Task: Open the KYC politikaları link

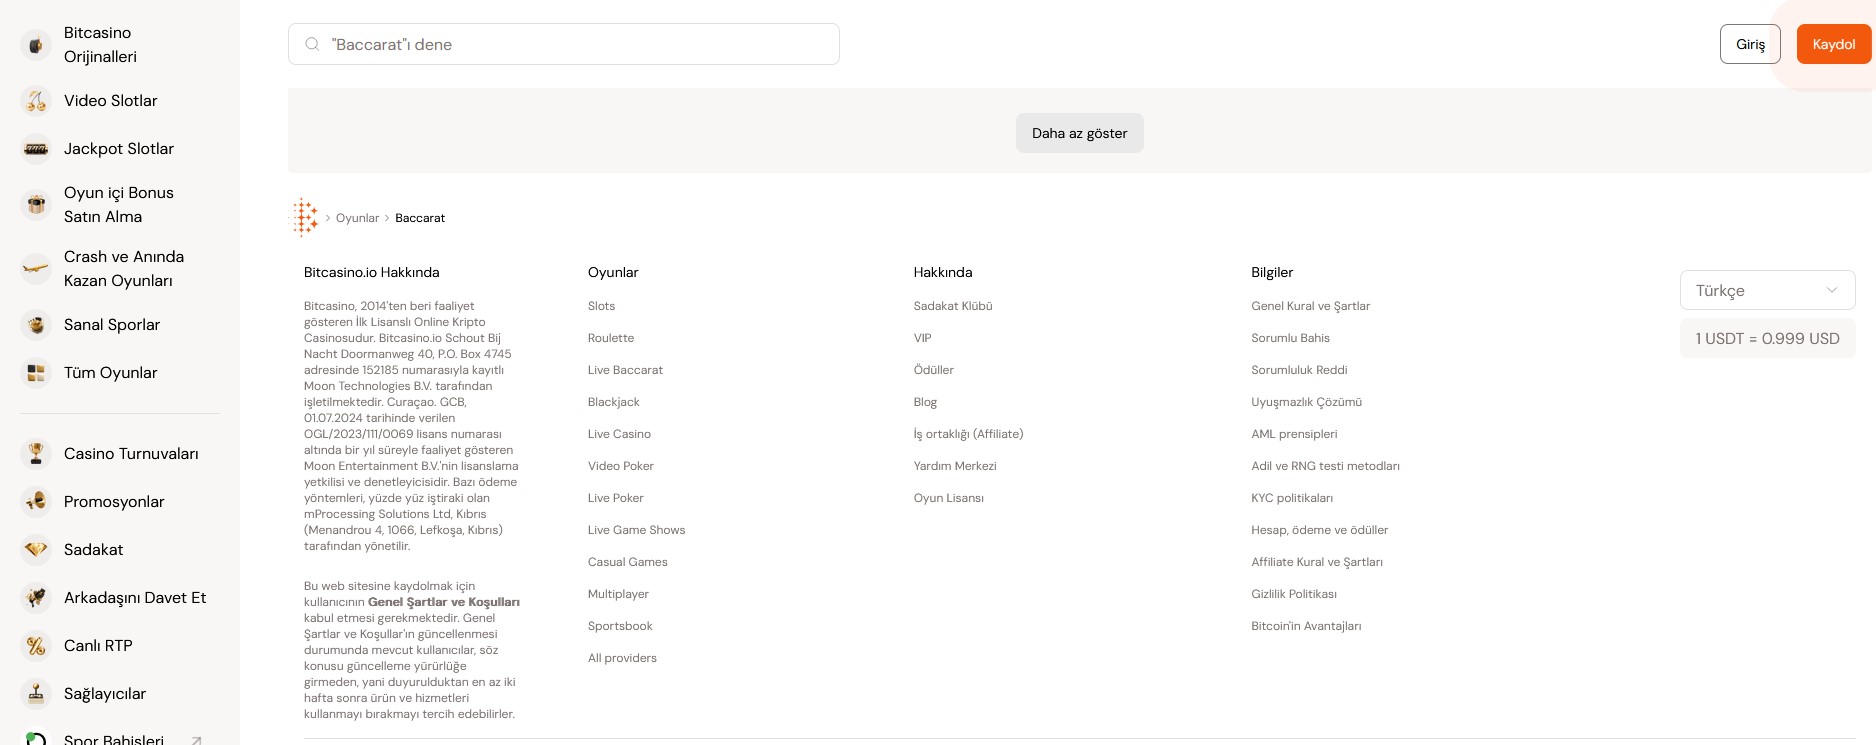Action: 1292,498
